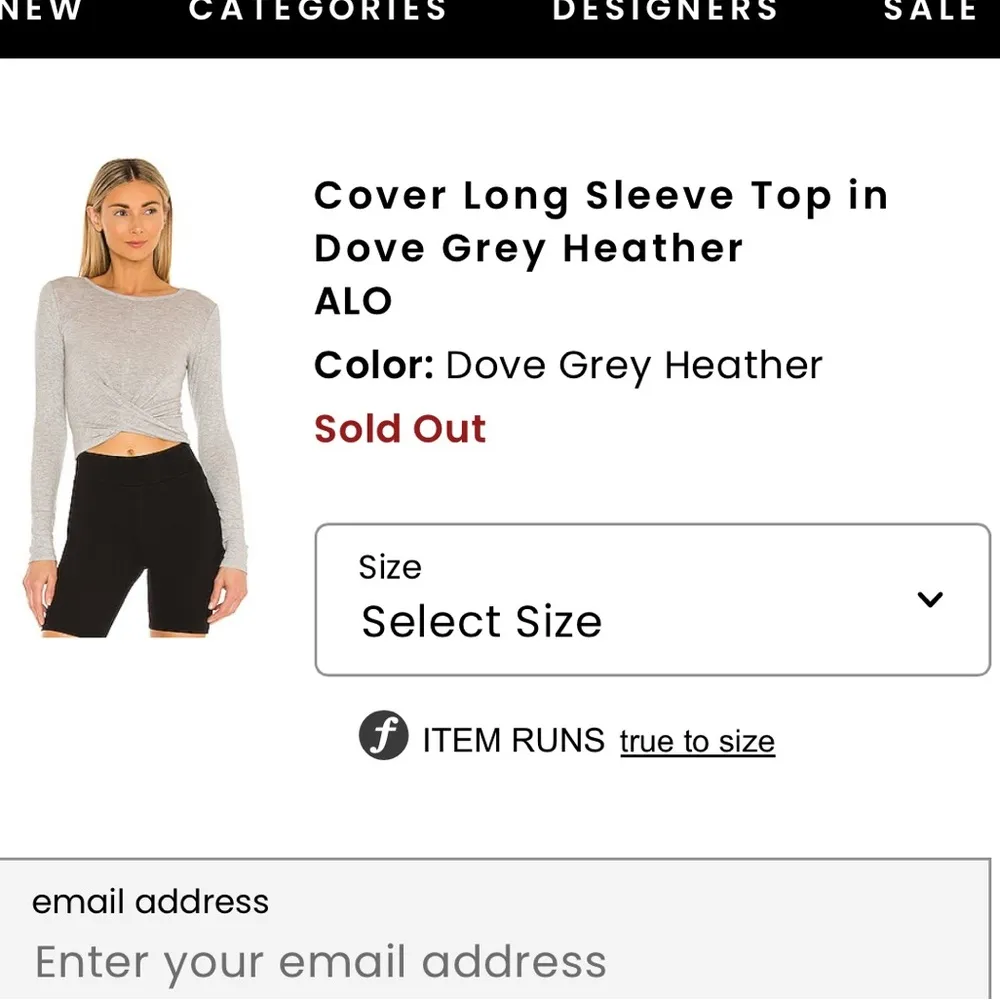Click the Sold Out status label
Screen dimensions: 1000x1000
(x=400, y=428)
